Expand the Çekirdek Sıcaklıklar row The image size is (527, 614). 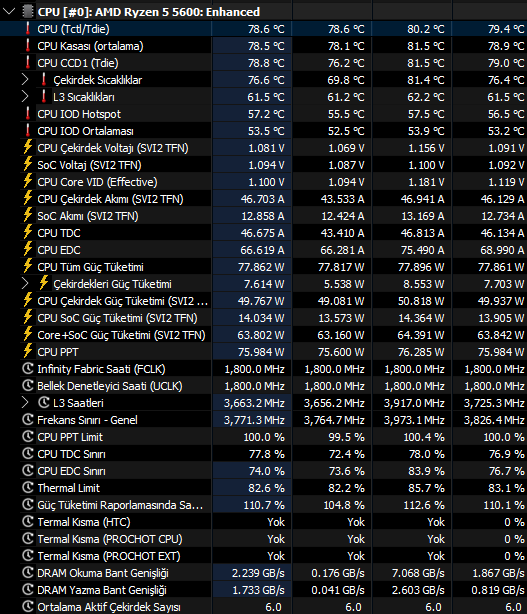[x=25, y=80]
